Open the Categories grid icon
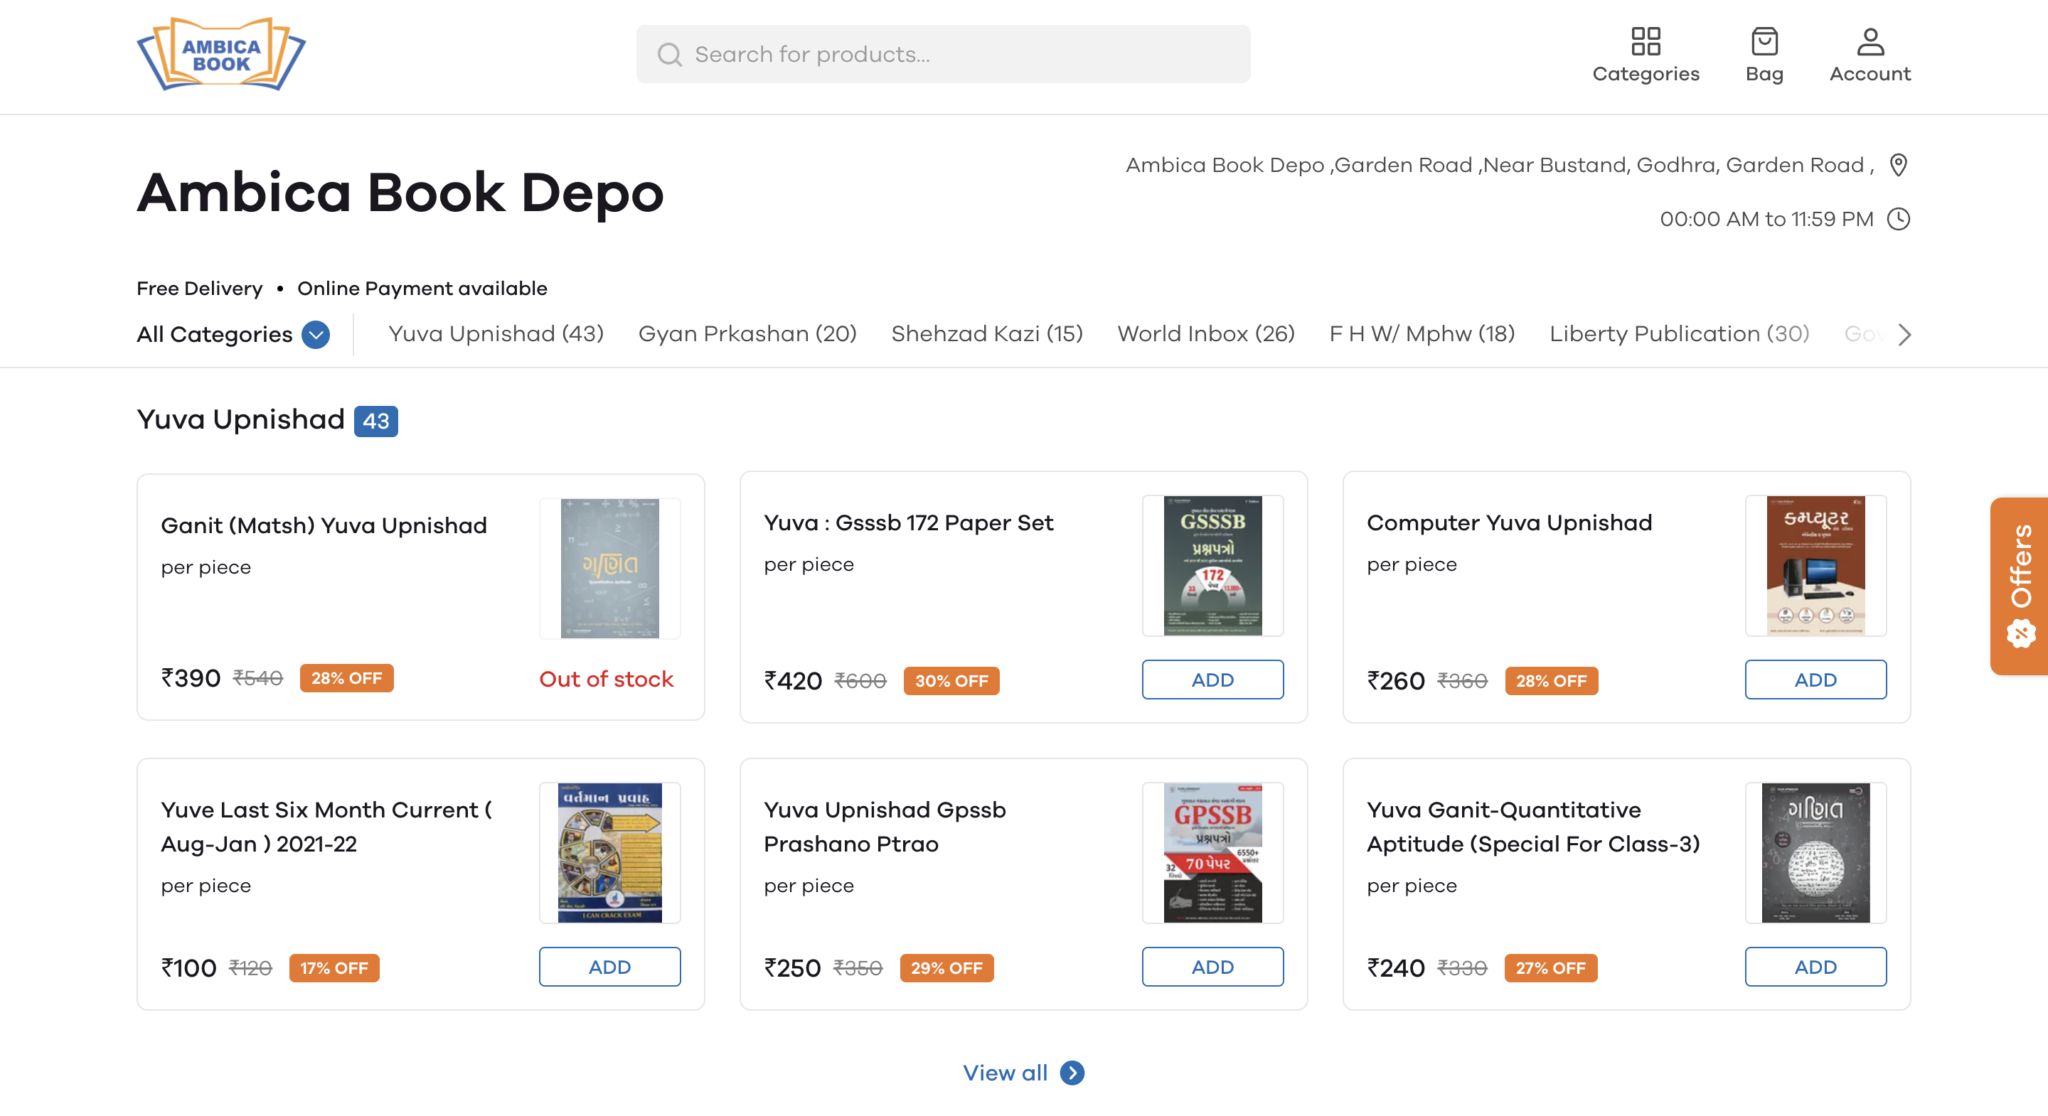The image size is (2048, 1116). pyautogui.click(x=1645, y=42)
